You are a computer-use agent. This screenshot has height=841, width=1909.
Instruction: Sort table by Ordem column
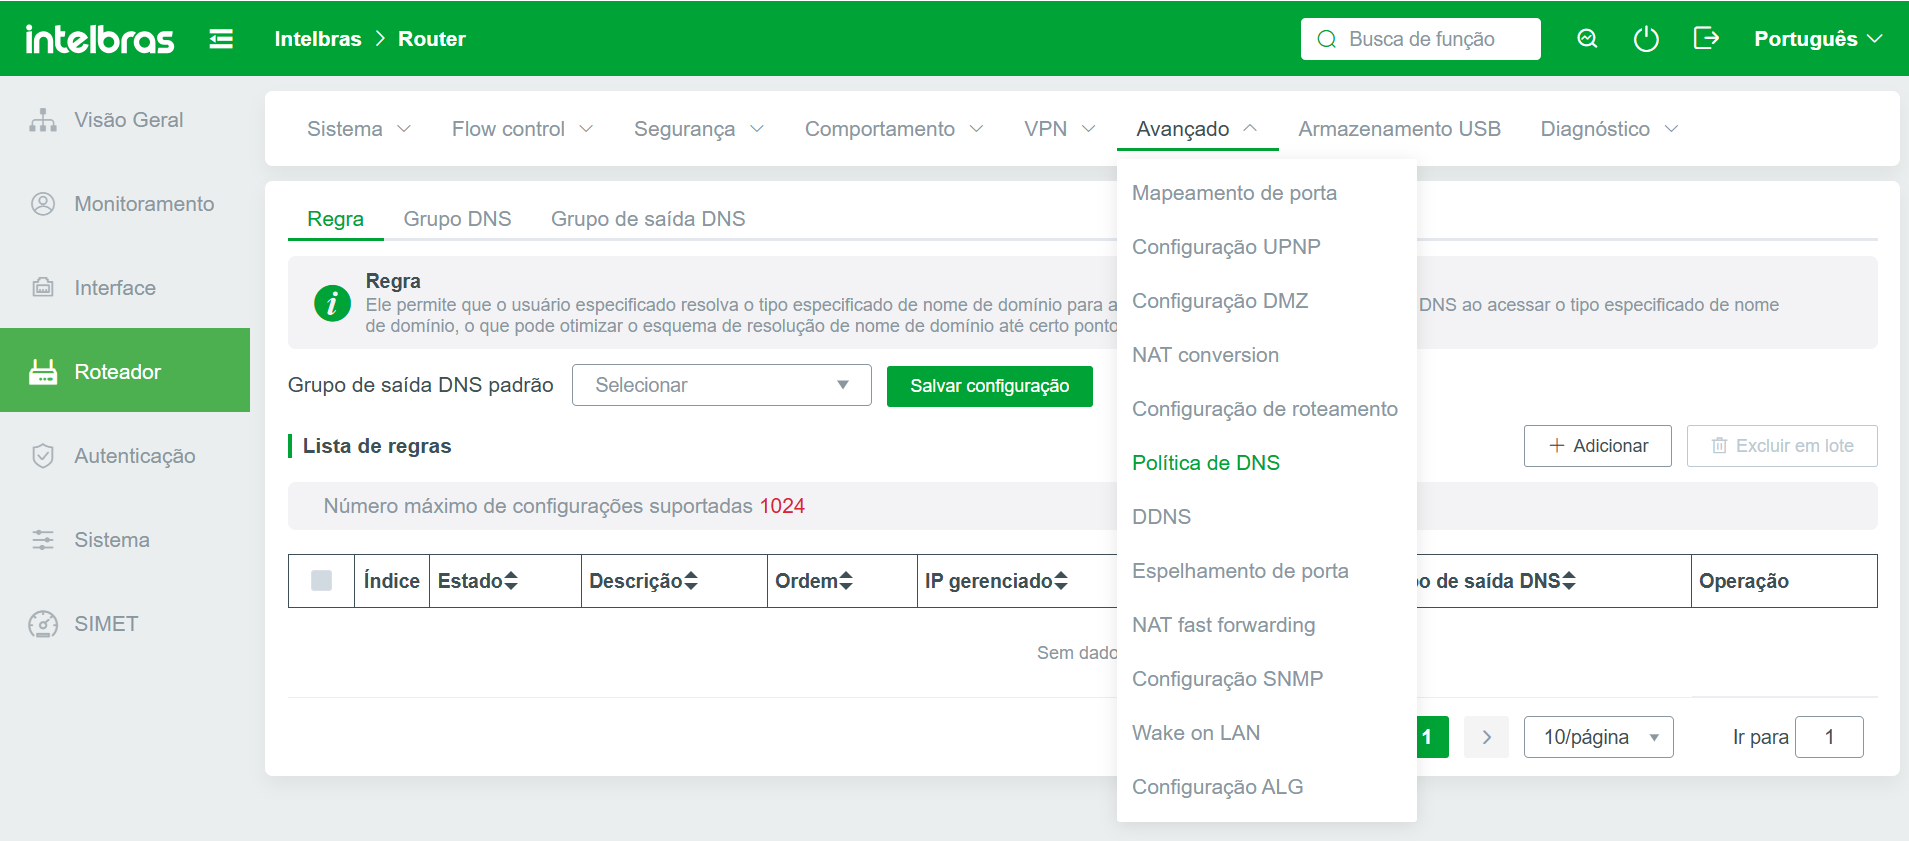point(814,581)
